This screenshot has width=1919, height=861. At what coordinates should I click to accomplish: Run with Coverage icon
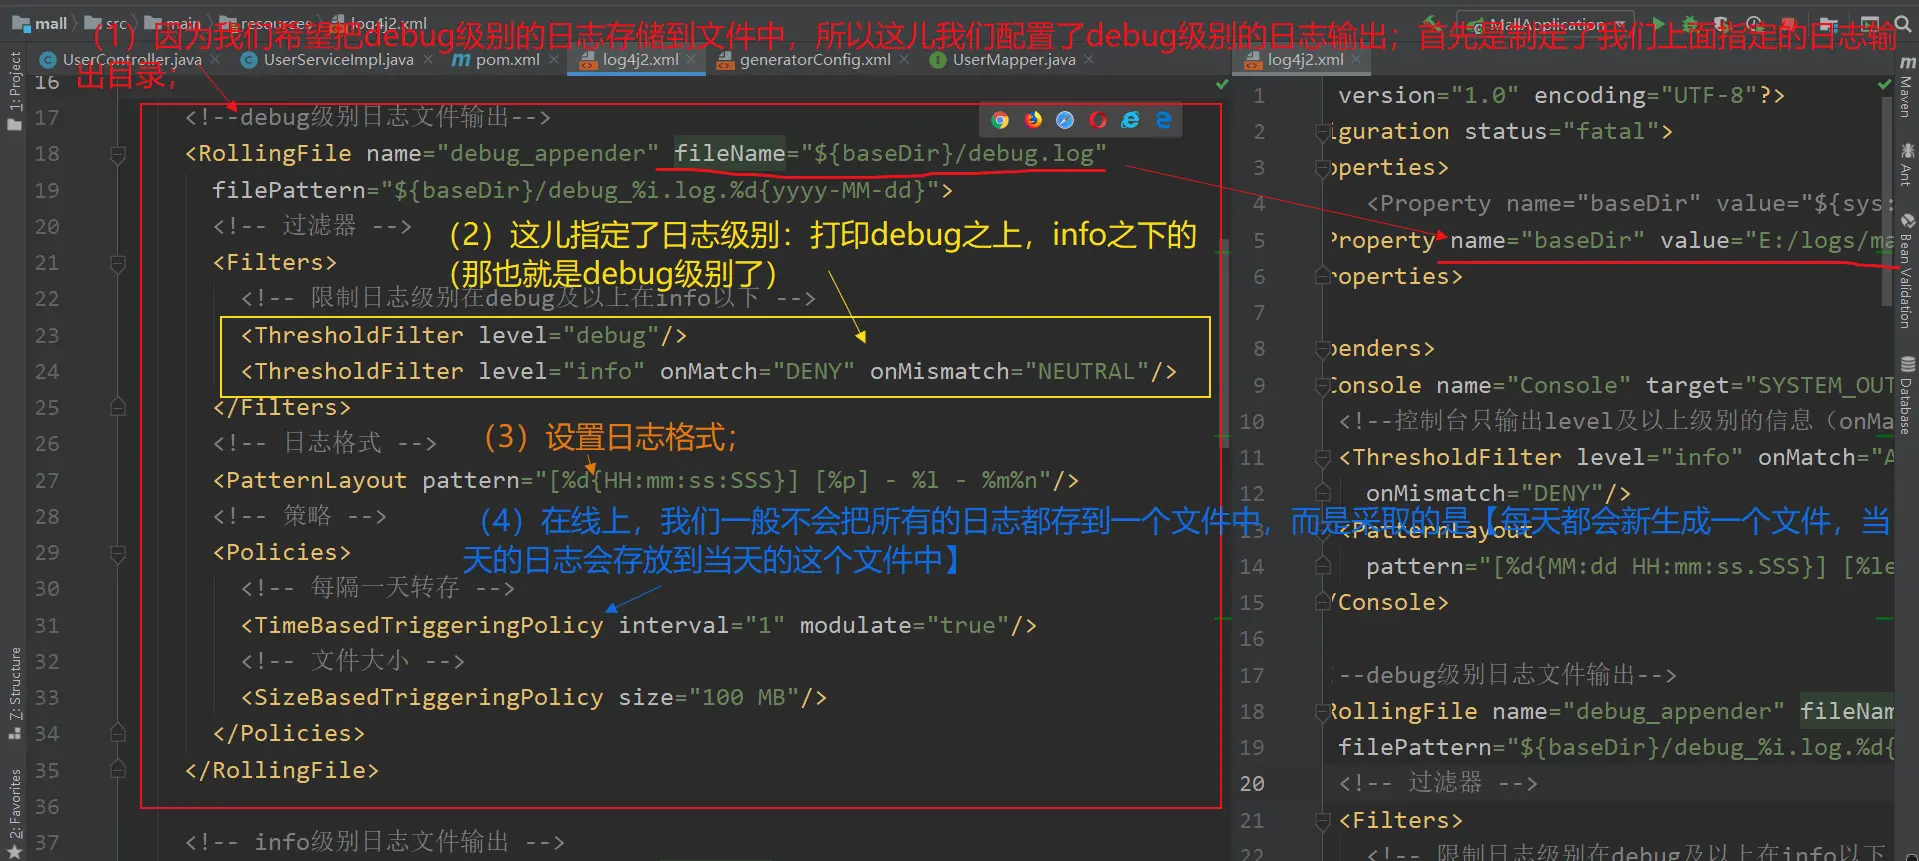1722,23
